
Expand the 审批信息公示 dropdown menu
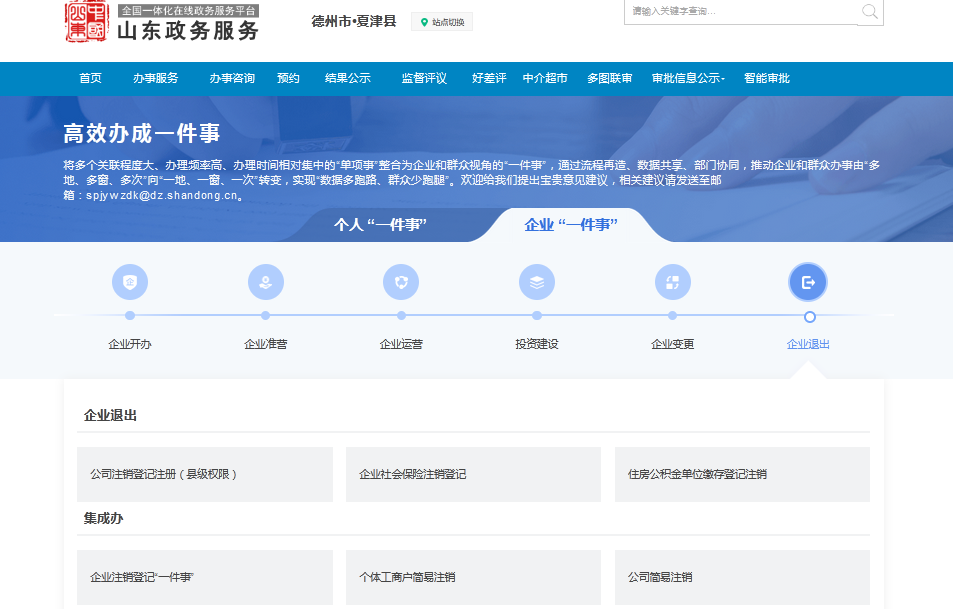688,78
